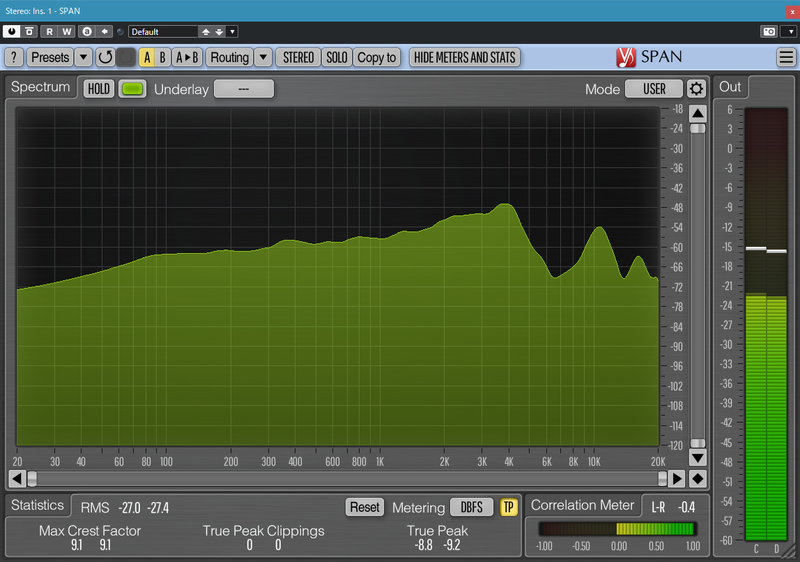Enable the W write automation button
This screenshot has width=800, height=562.
[x=67, y=32]
